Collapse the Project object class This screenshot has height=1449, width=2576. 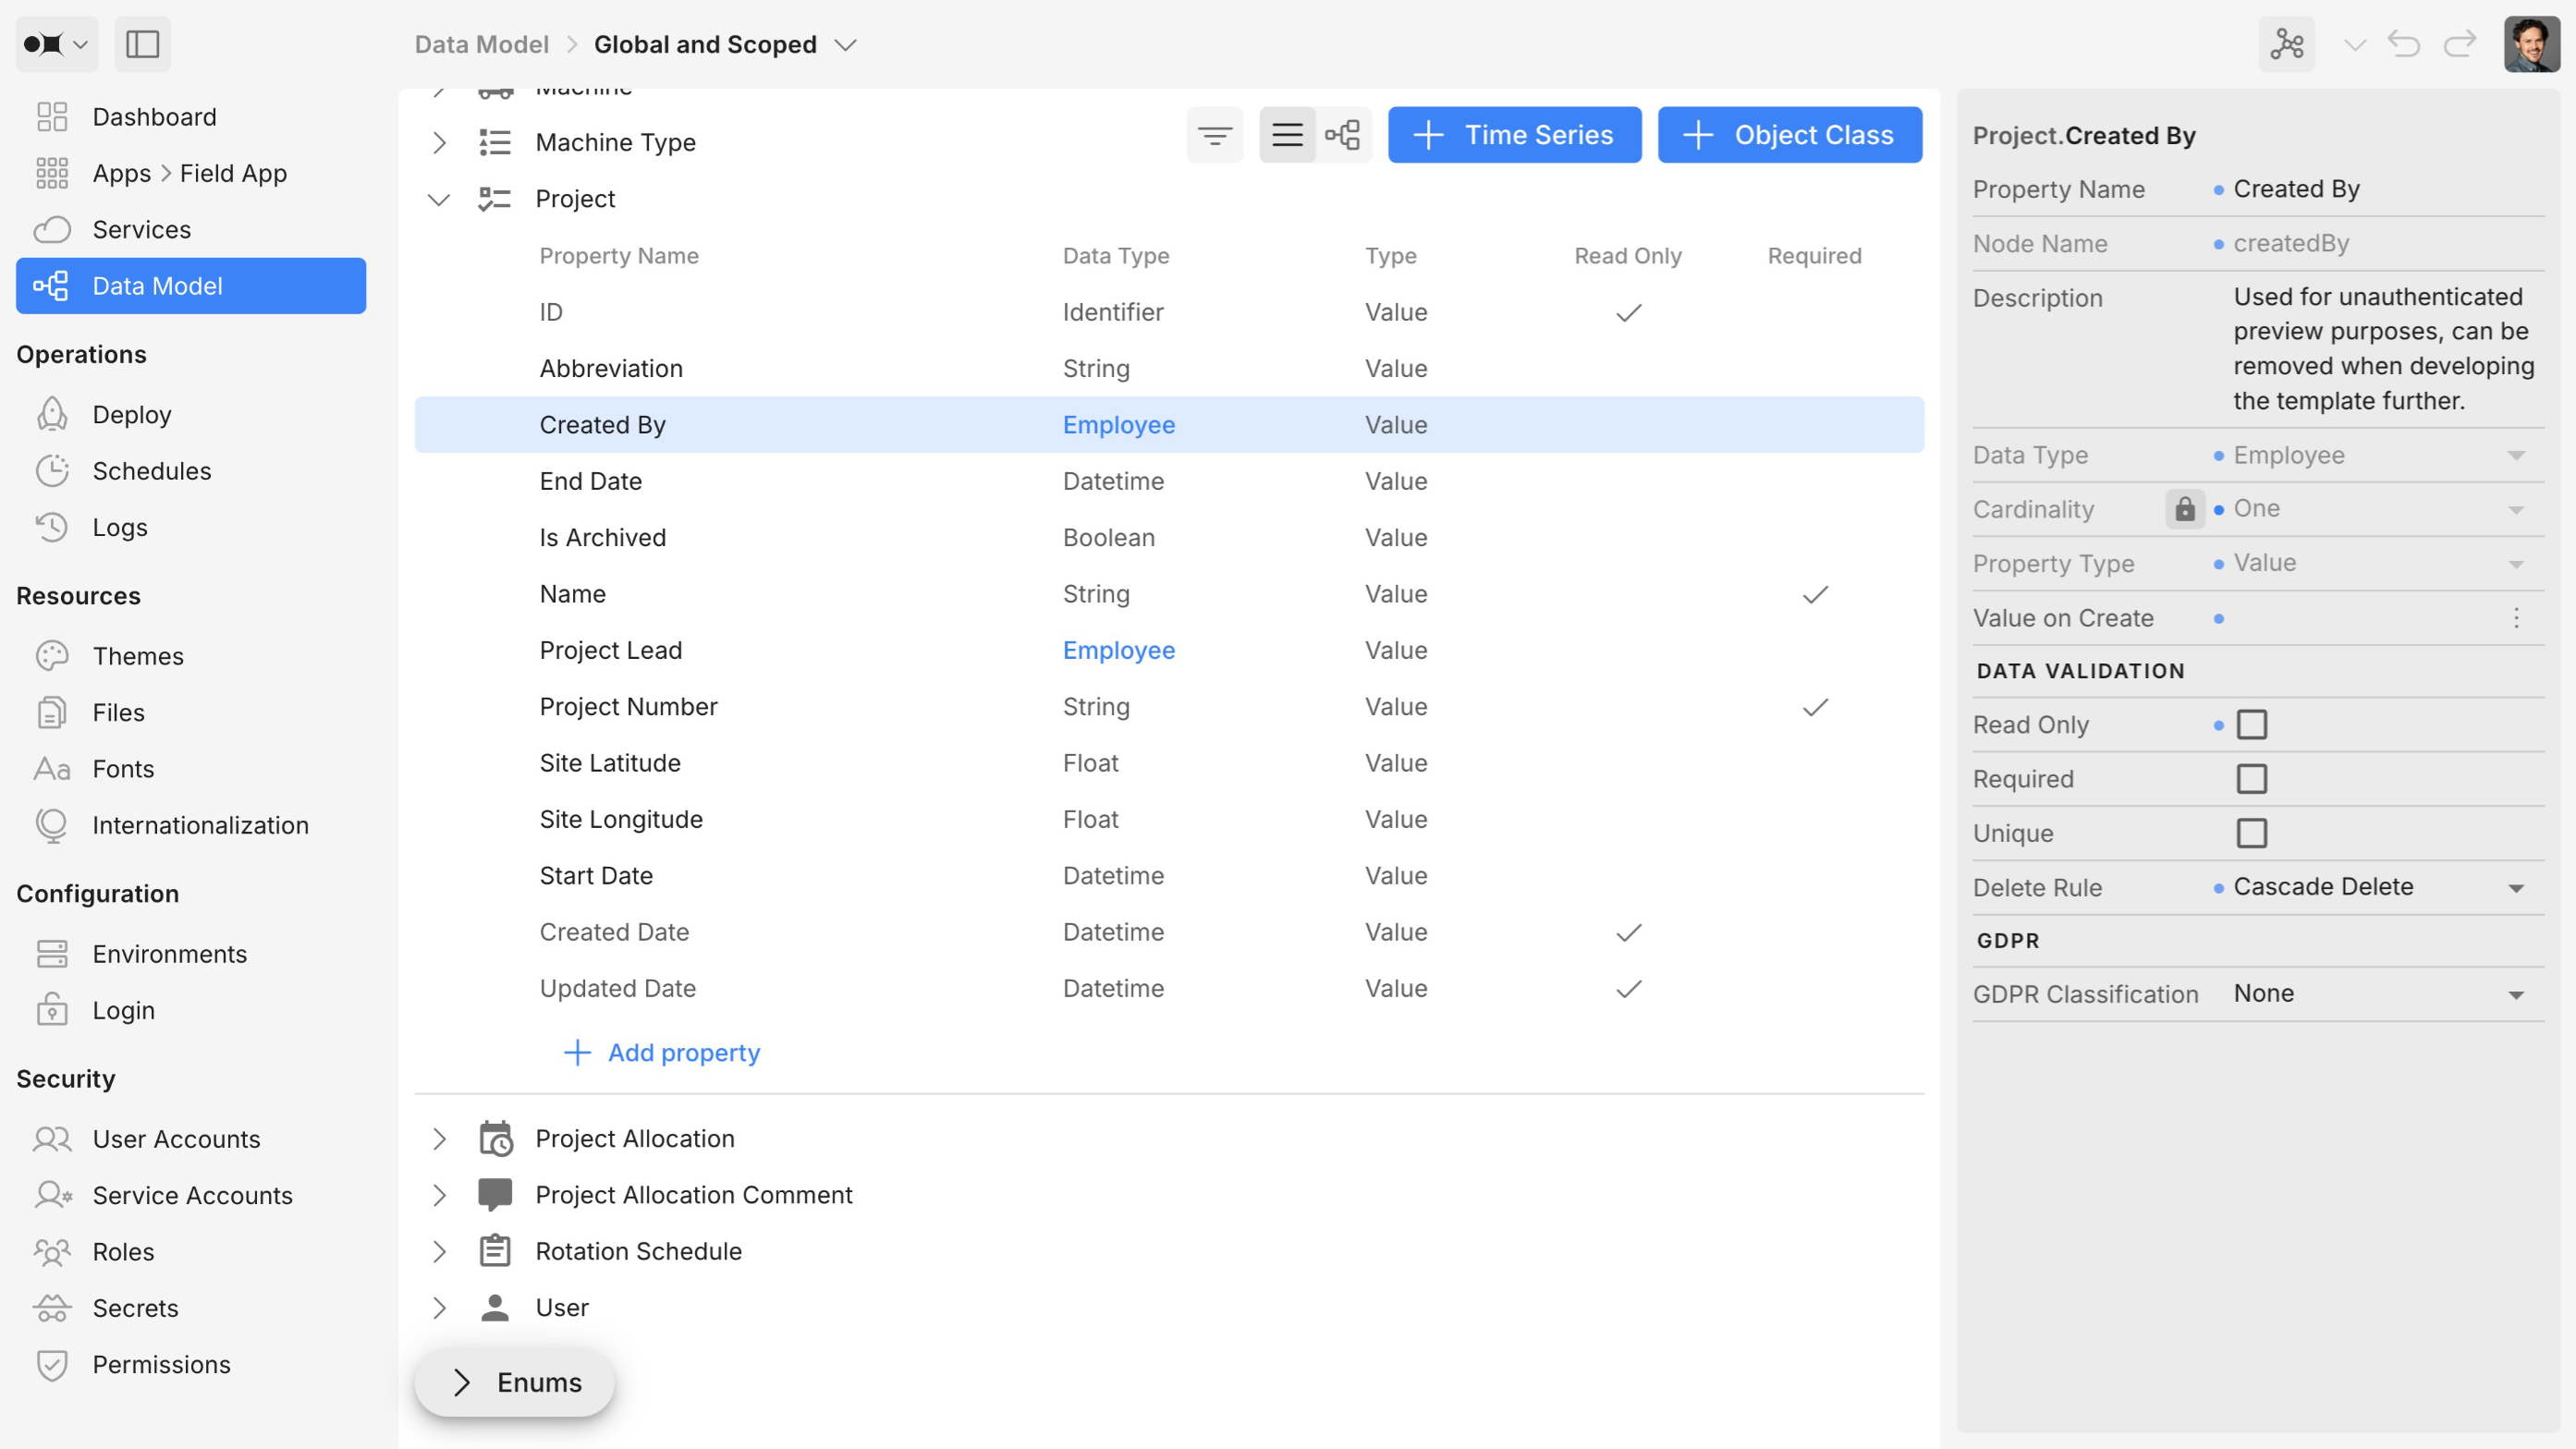pos(438,199)
